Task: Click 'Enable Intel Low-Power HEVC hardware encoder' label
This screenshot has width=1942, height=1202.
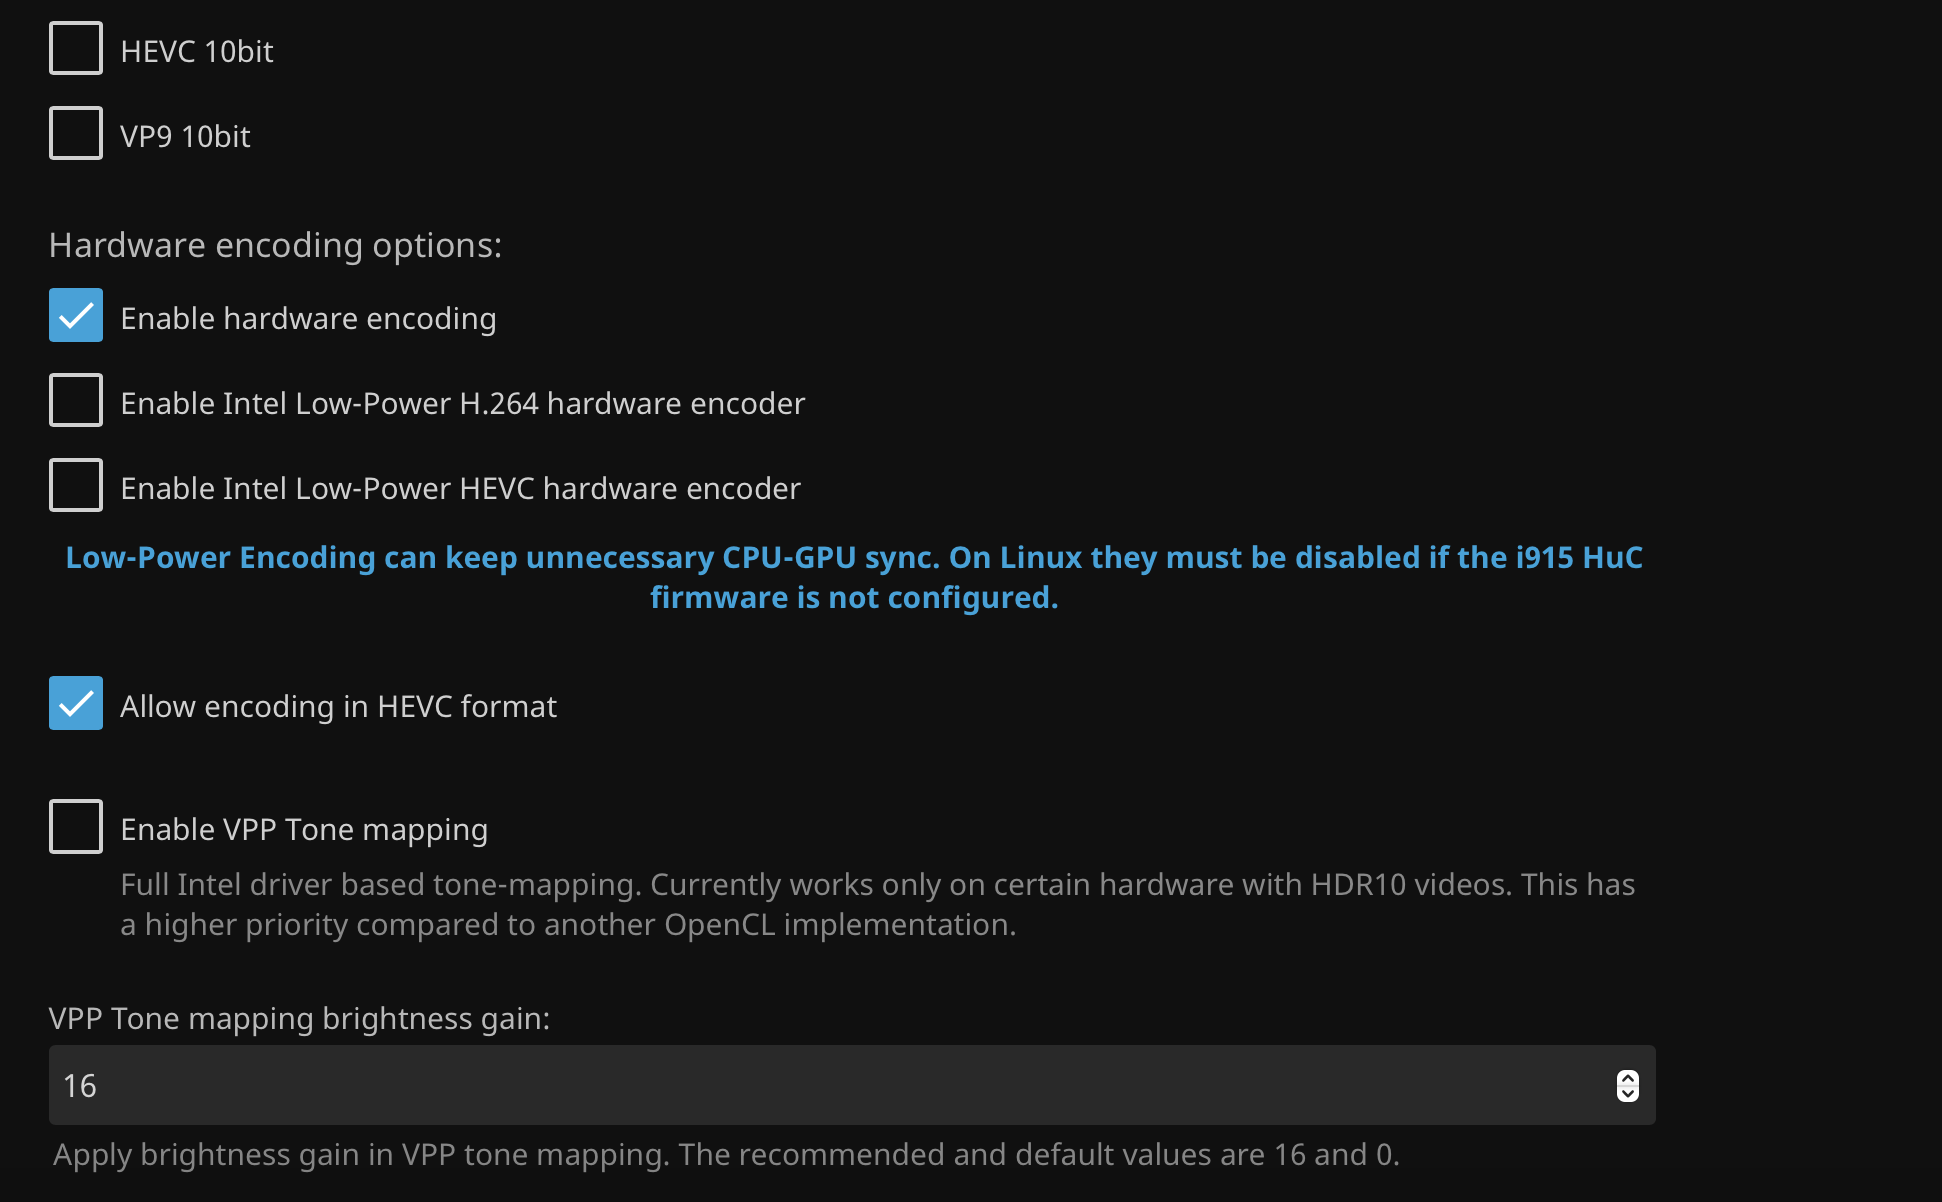Action: click(460, 488)
